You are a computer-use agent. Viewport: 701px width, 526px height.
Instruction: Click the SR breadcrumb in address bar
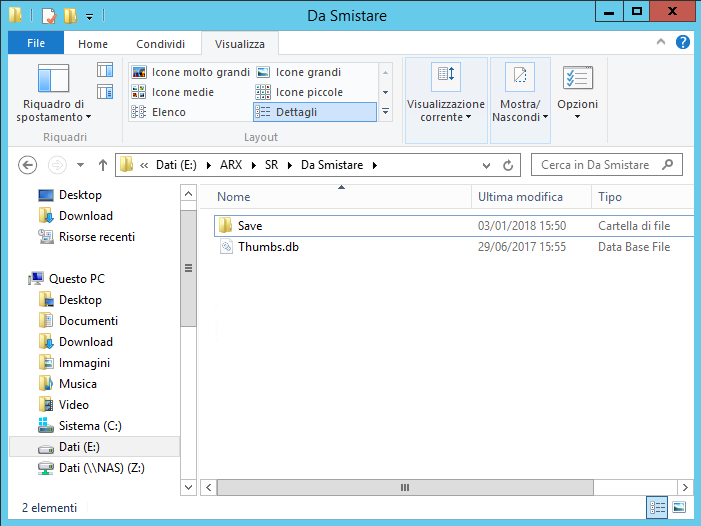pos(271,165)
